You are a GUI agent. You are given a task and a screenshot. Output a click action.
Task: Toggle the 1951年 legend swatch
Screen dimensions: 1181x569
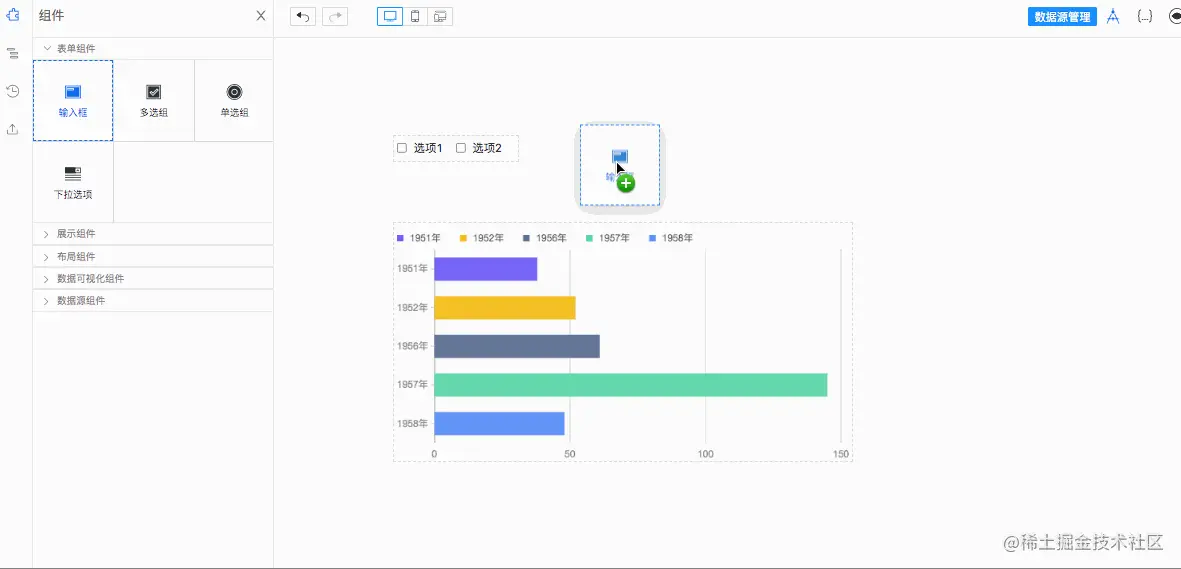coord(401,238)
